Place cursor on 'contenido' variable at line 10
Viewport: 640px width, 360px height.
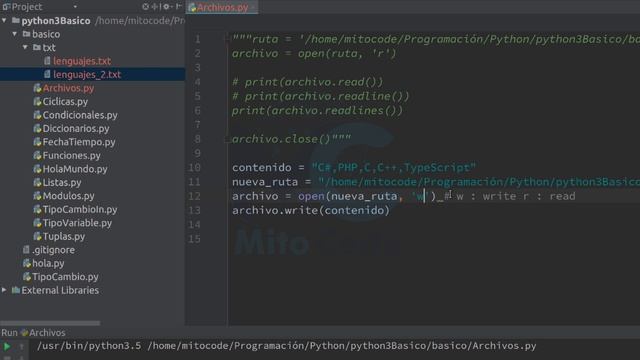click(262, 167)
